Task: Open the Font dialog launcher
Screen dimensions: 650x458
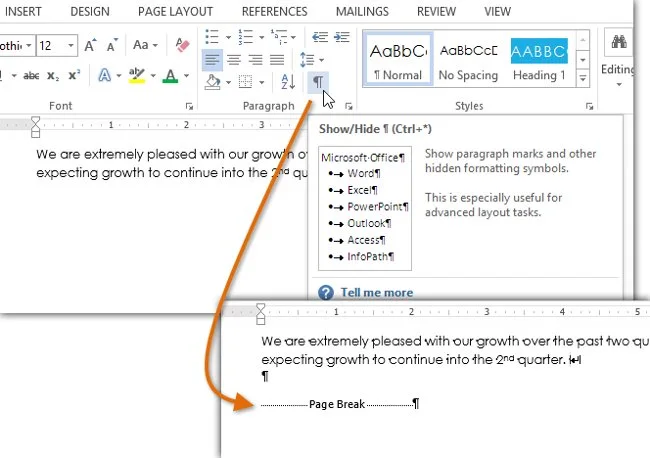Action: [189, 107]
